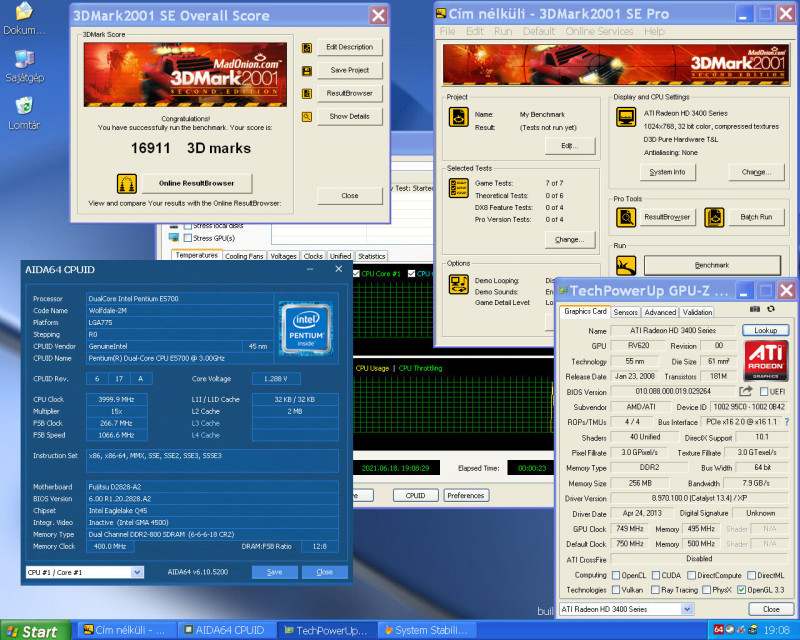Toggle the UEFI checkbox in GPU-Z
Viewport: 800px width, 640px height.
pyautogui.click(x=764, y=391)
